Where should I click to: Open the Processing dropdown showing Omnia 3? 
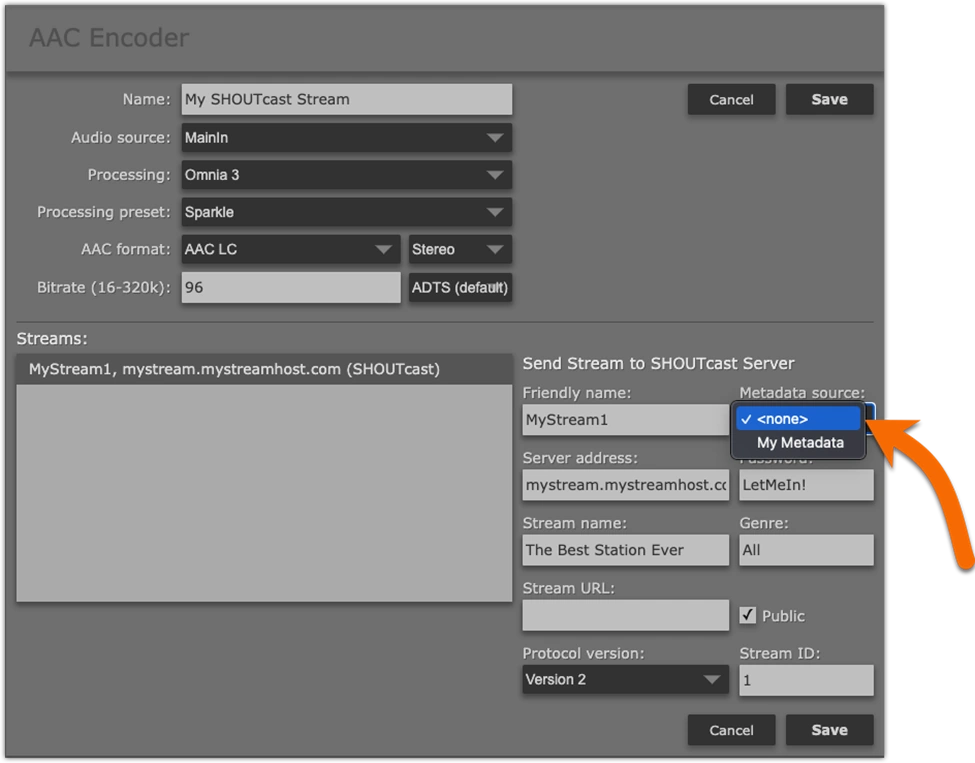[346, 175]
